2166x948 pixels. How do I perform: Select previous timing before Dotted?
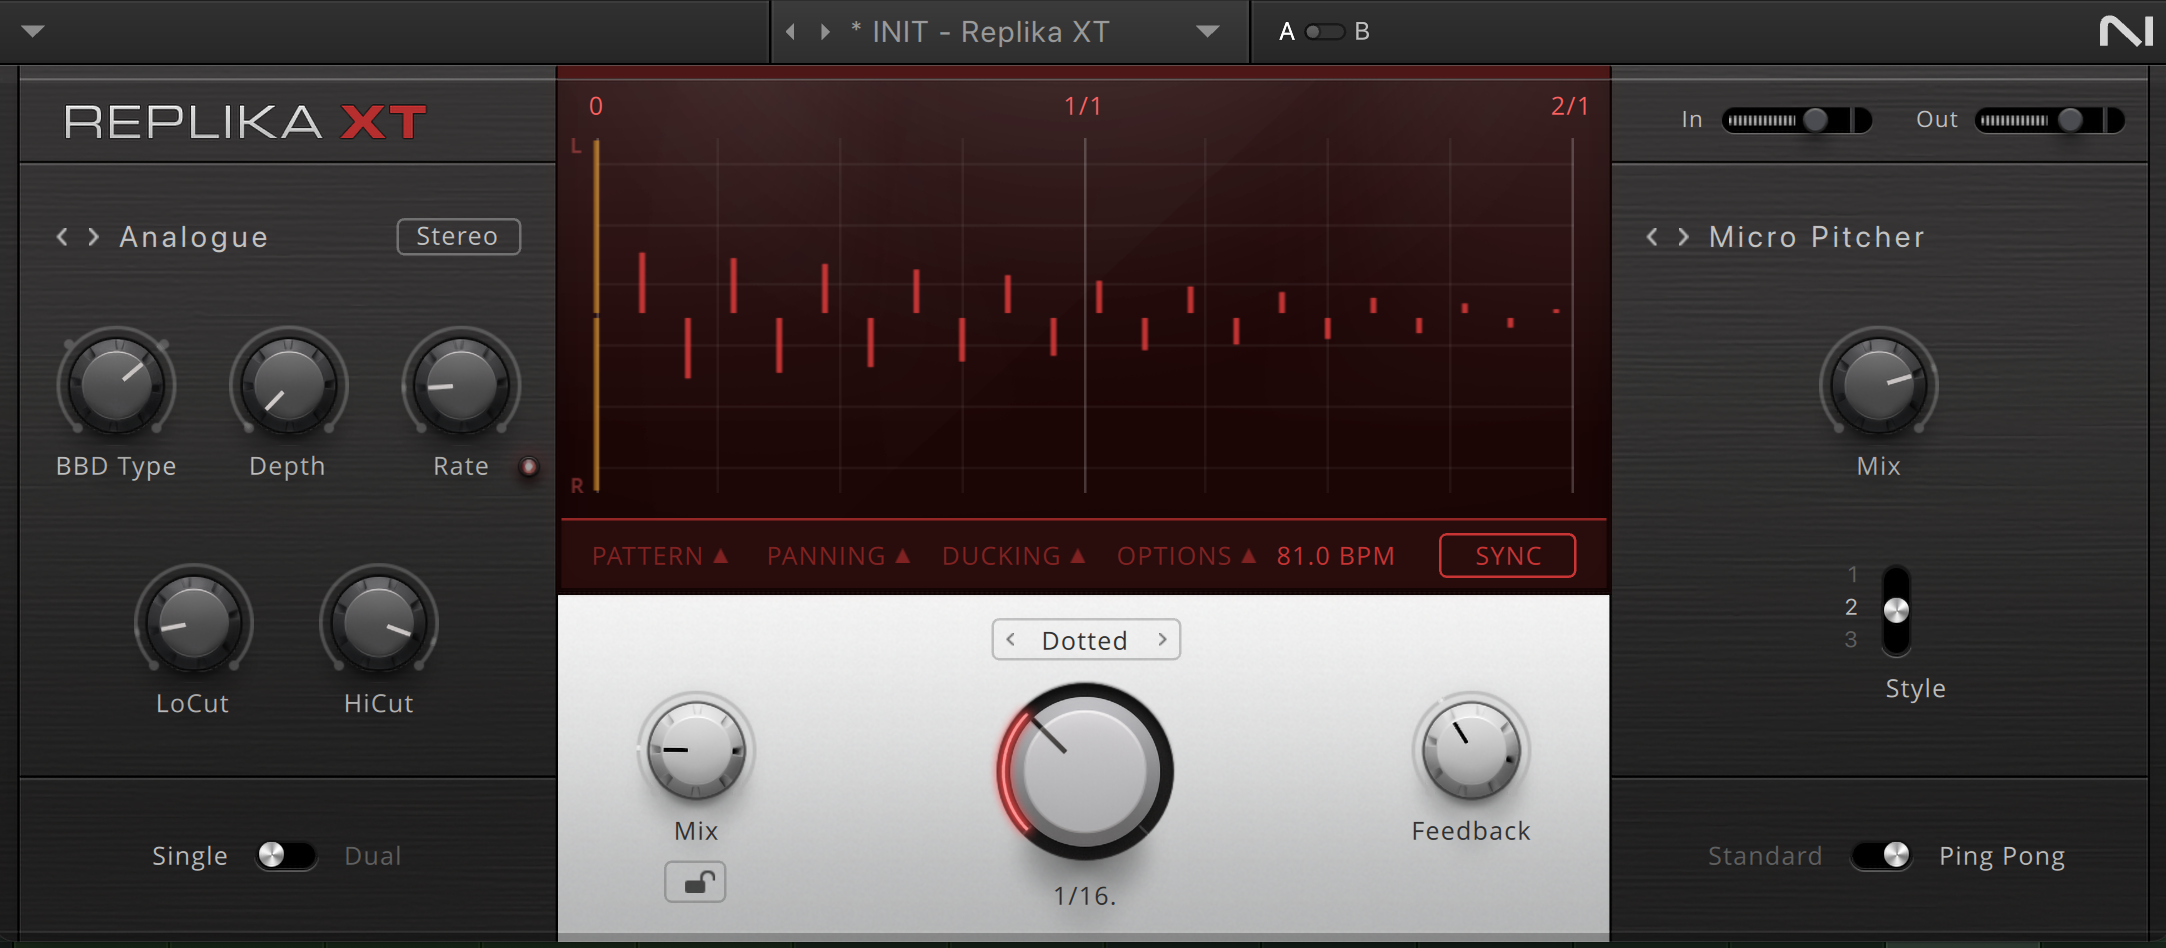click(1011, 639)
